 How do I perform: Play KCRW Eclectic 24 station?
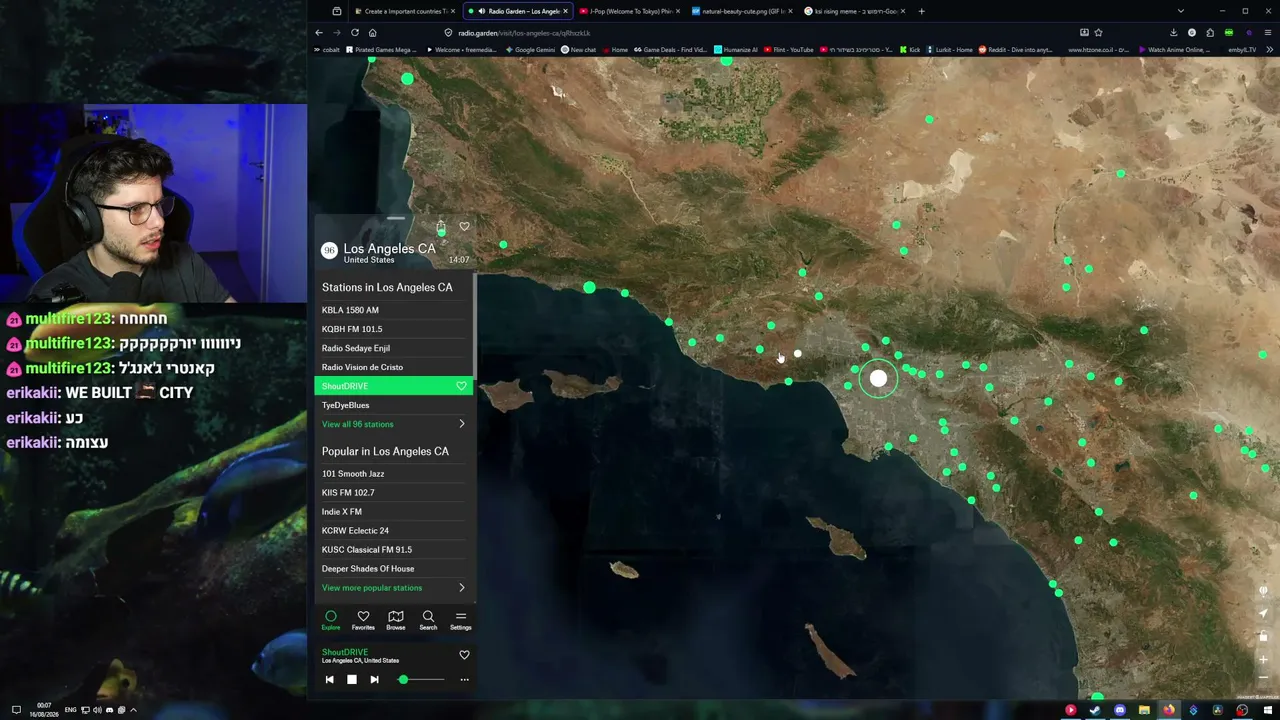pos(394,531)
